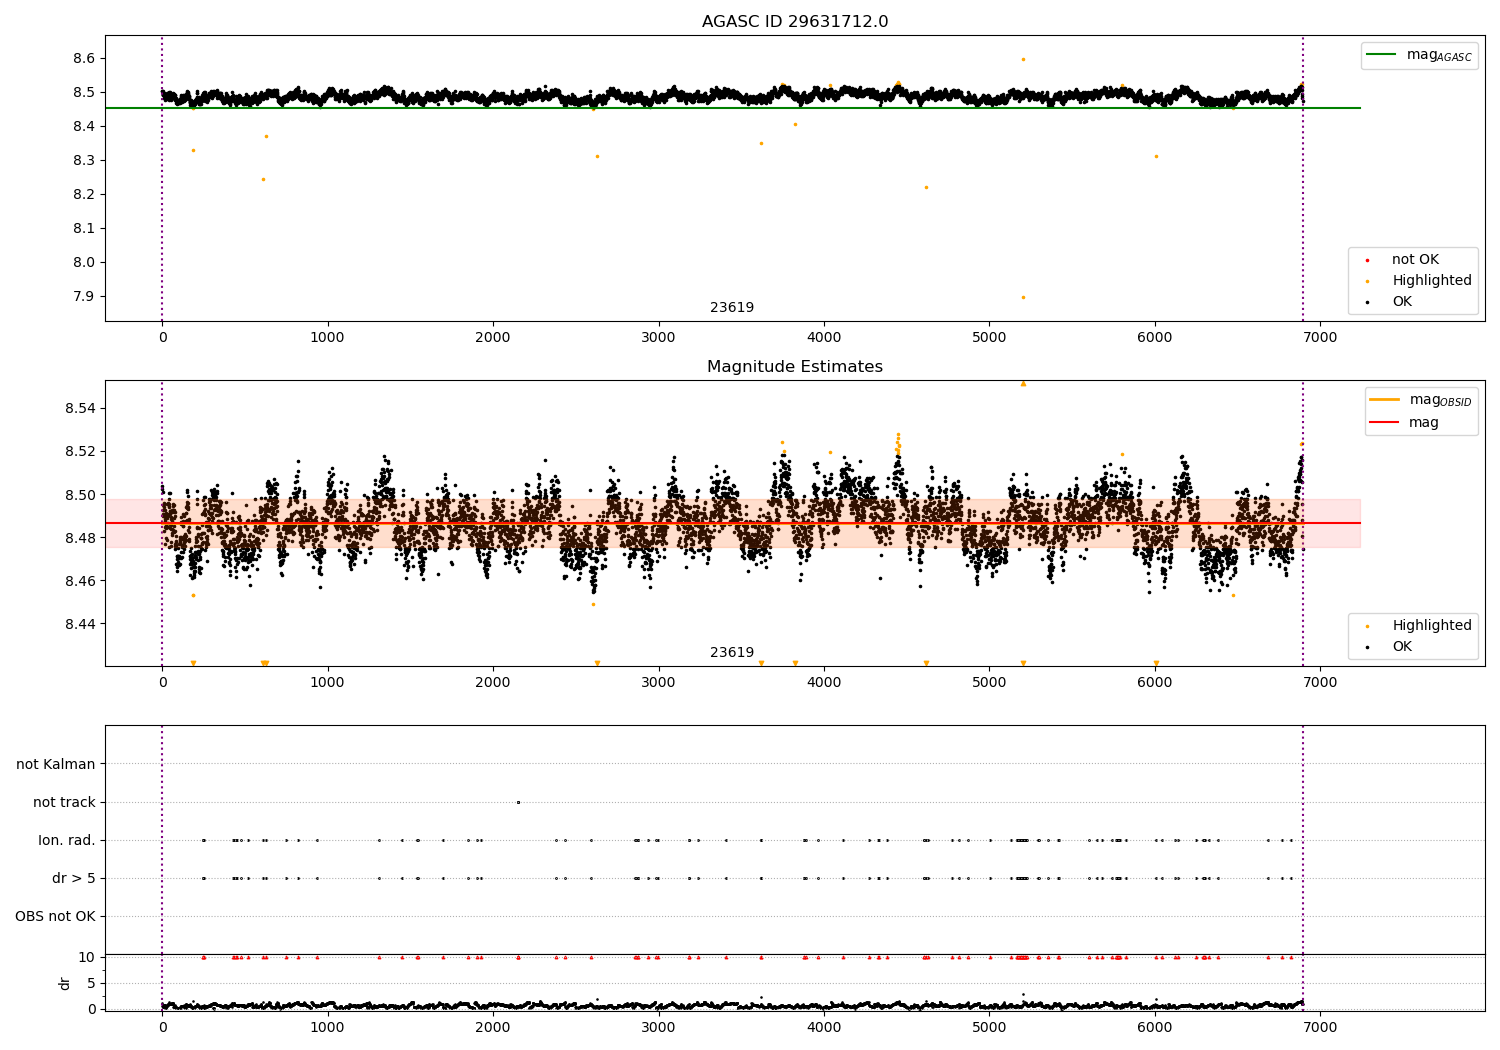Select the 'OBS not OK' row label
Image resolution: width=1500 pixels, height=1050 pixels.
(55, 917)
